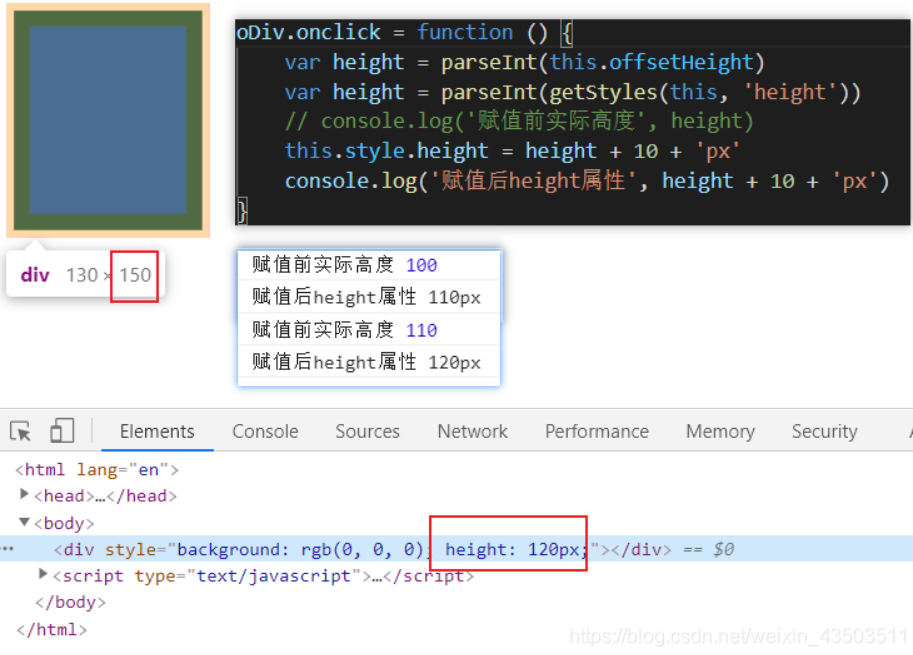Expand the head element node
The height and width of the screenshot is (655, 913).
(24, 494)
